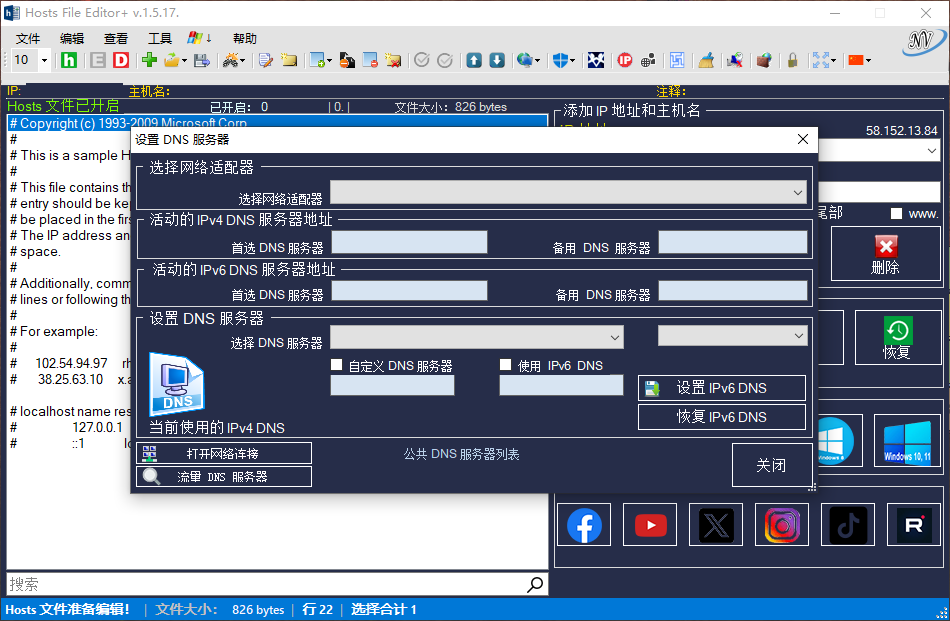Open the YouTube icon in the panel

tap(649, 524)
